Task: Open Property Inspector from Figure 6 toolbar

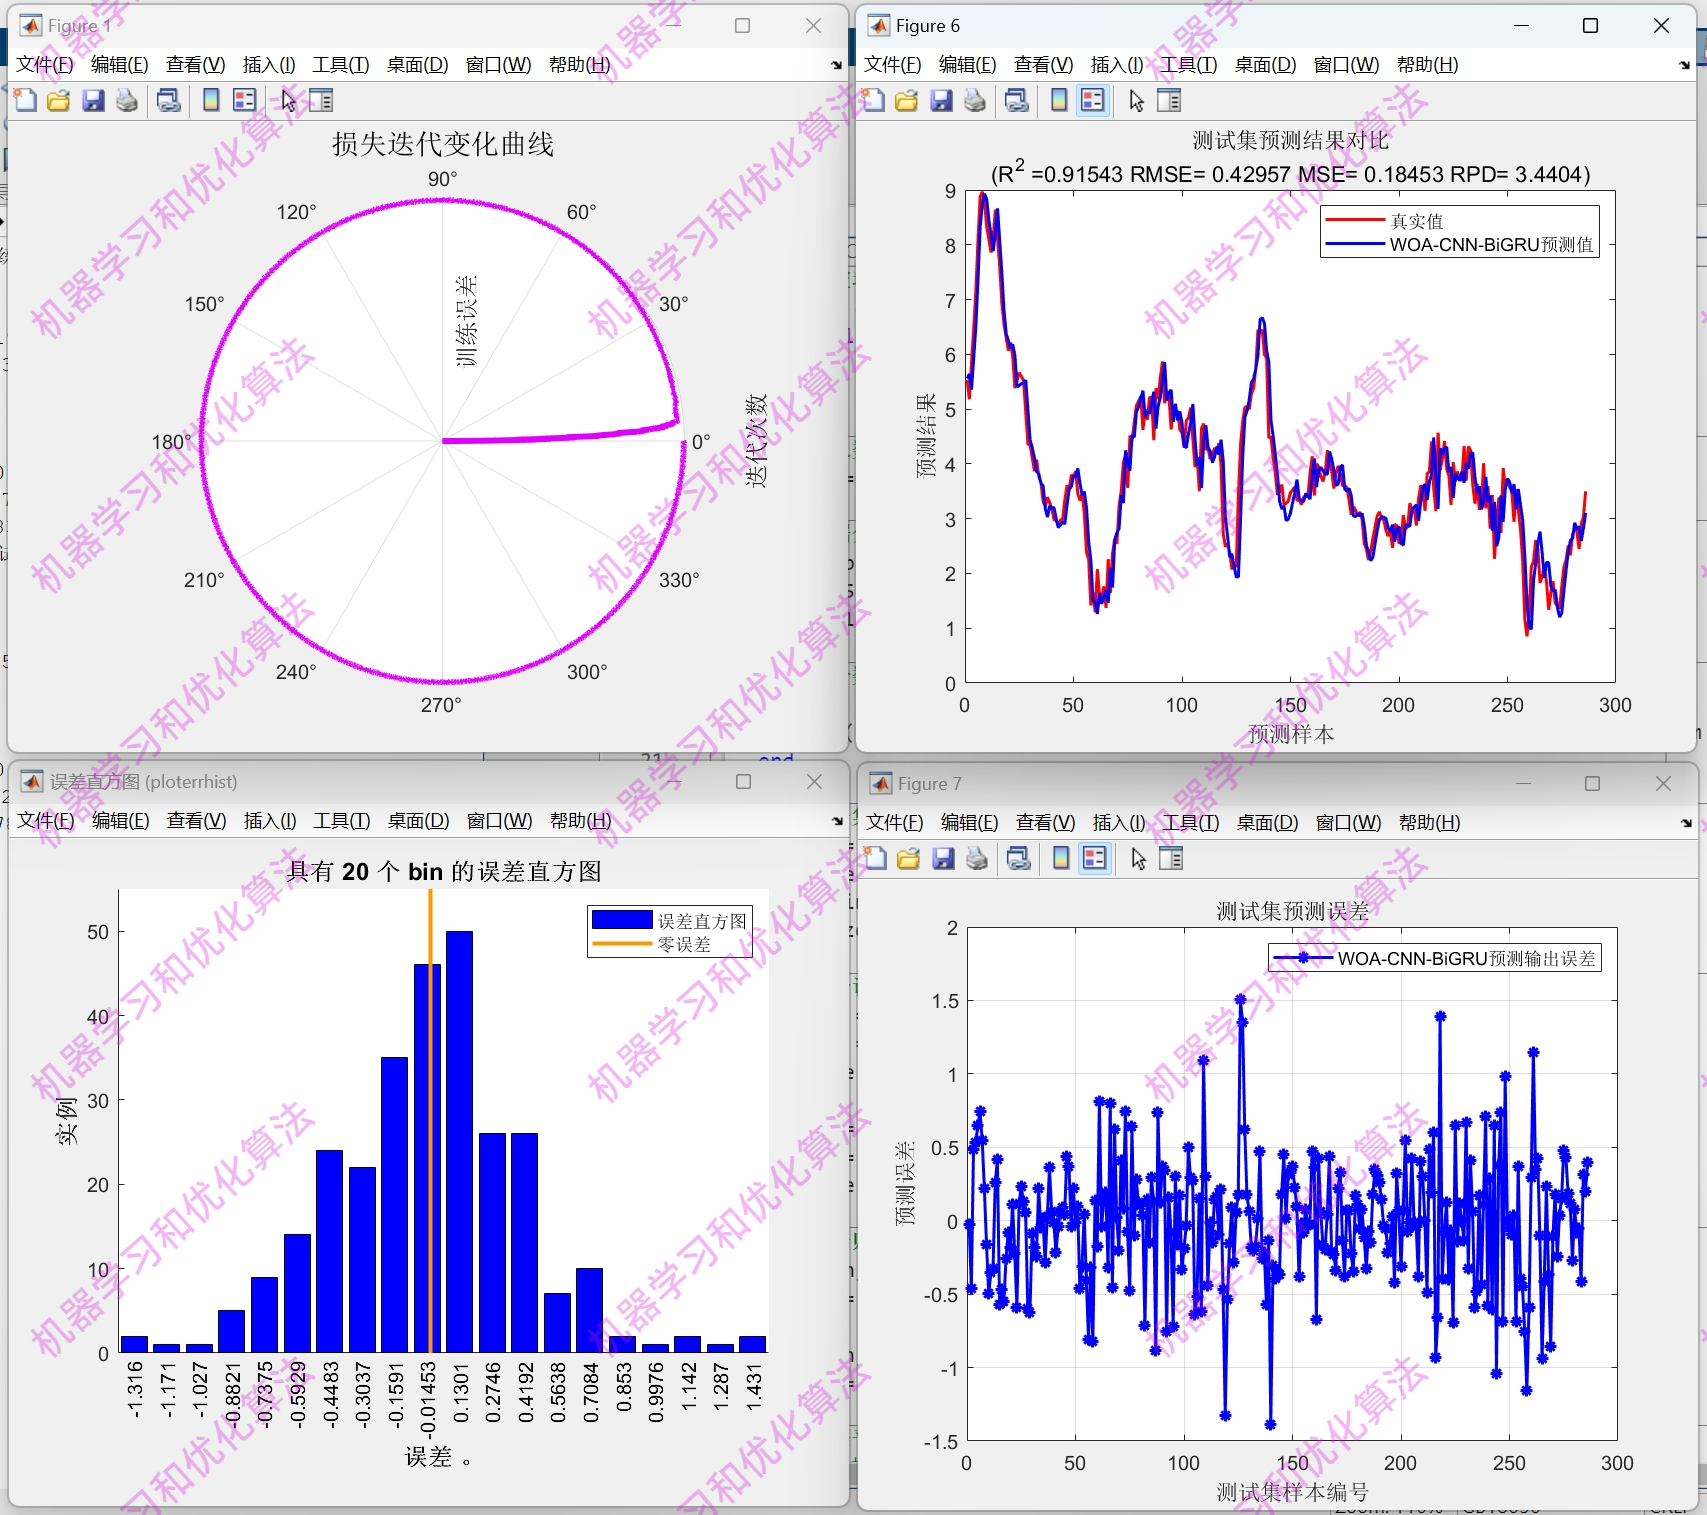Action: 1169,100
